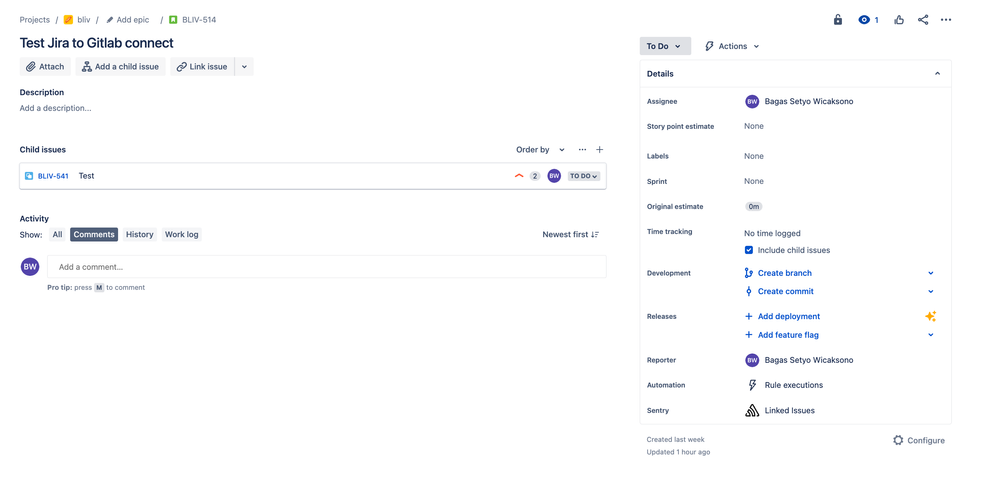The image size is (999, 478).
Task: Expand the dropdown next to Link issue
Action: pyautogui.click(x=244, y=66)
